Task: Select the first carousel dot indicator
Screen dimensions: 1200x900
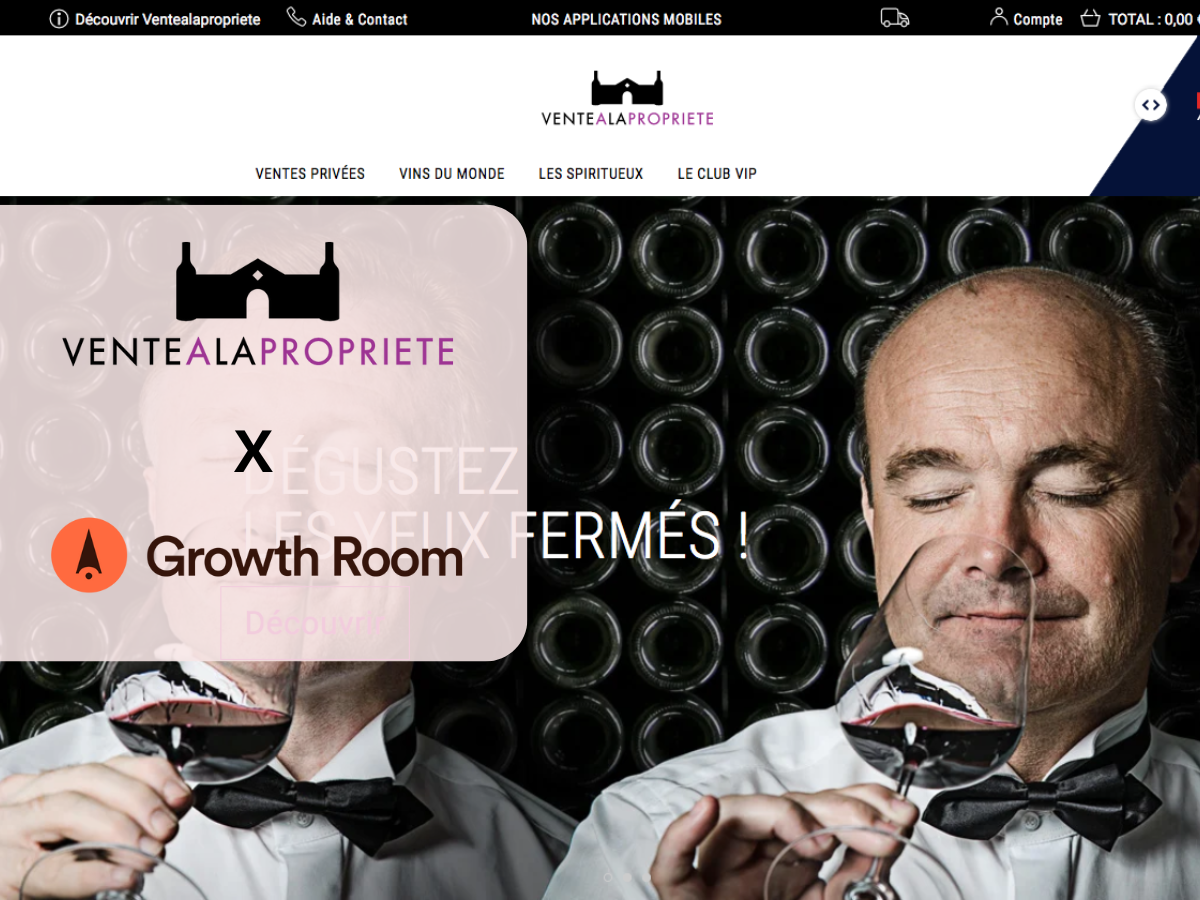Action: 607,876
